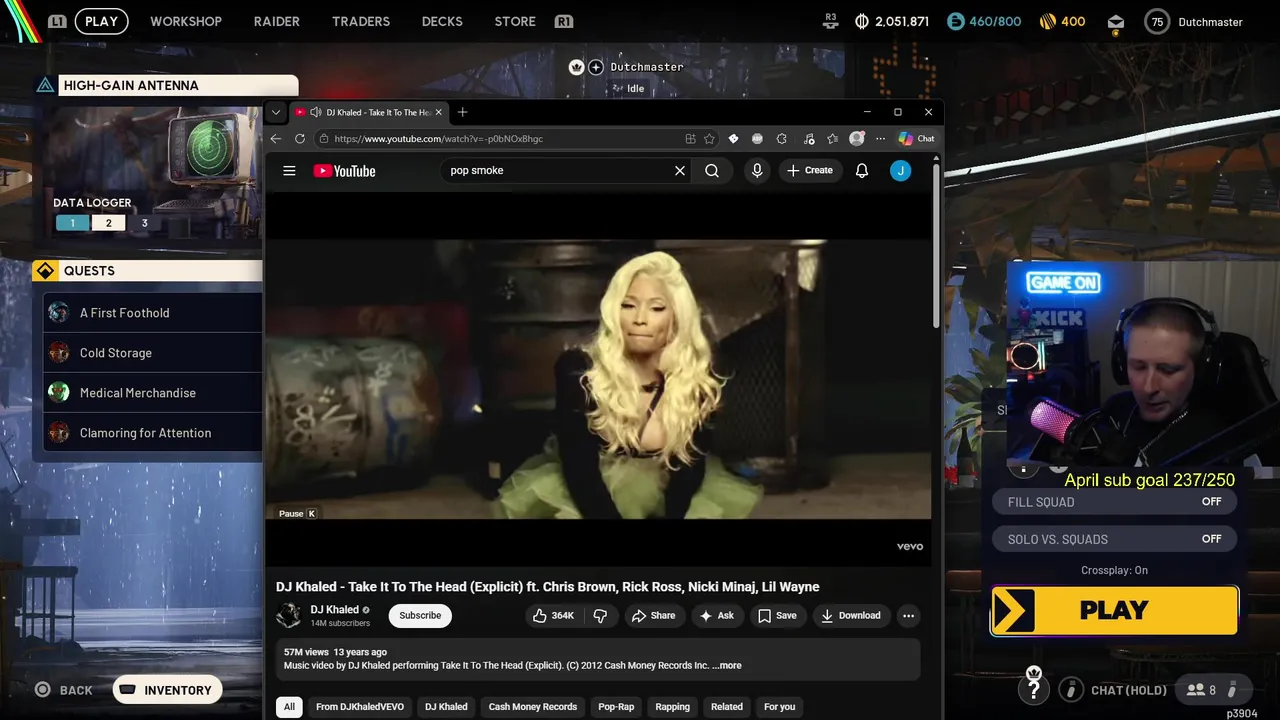The image size is (1280, 720).
Task: Subscribe to DJ Khaled channel
Action: point(420,616)
